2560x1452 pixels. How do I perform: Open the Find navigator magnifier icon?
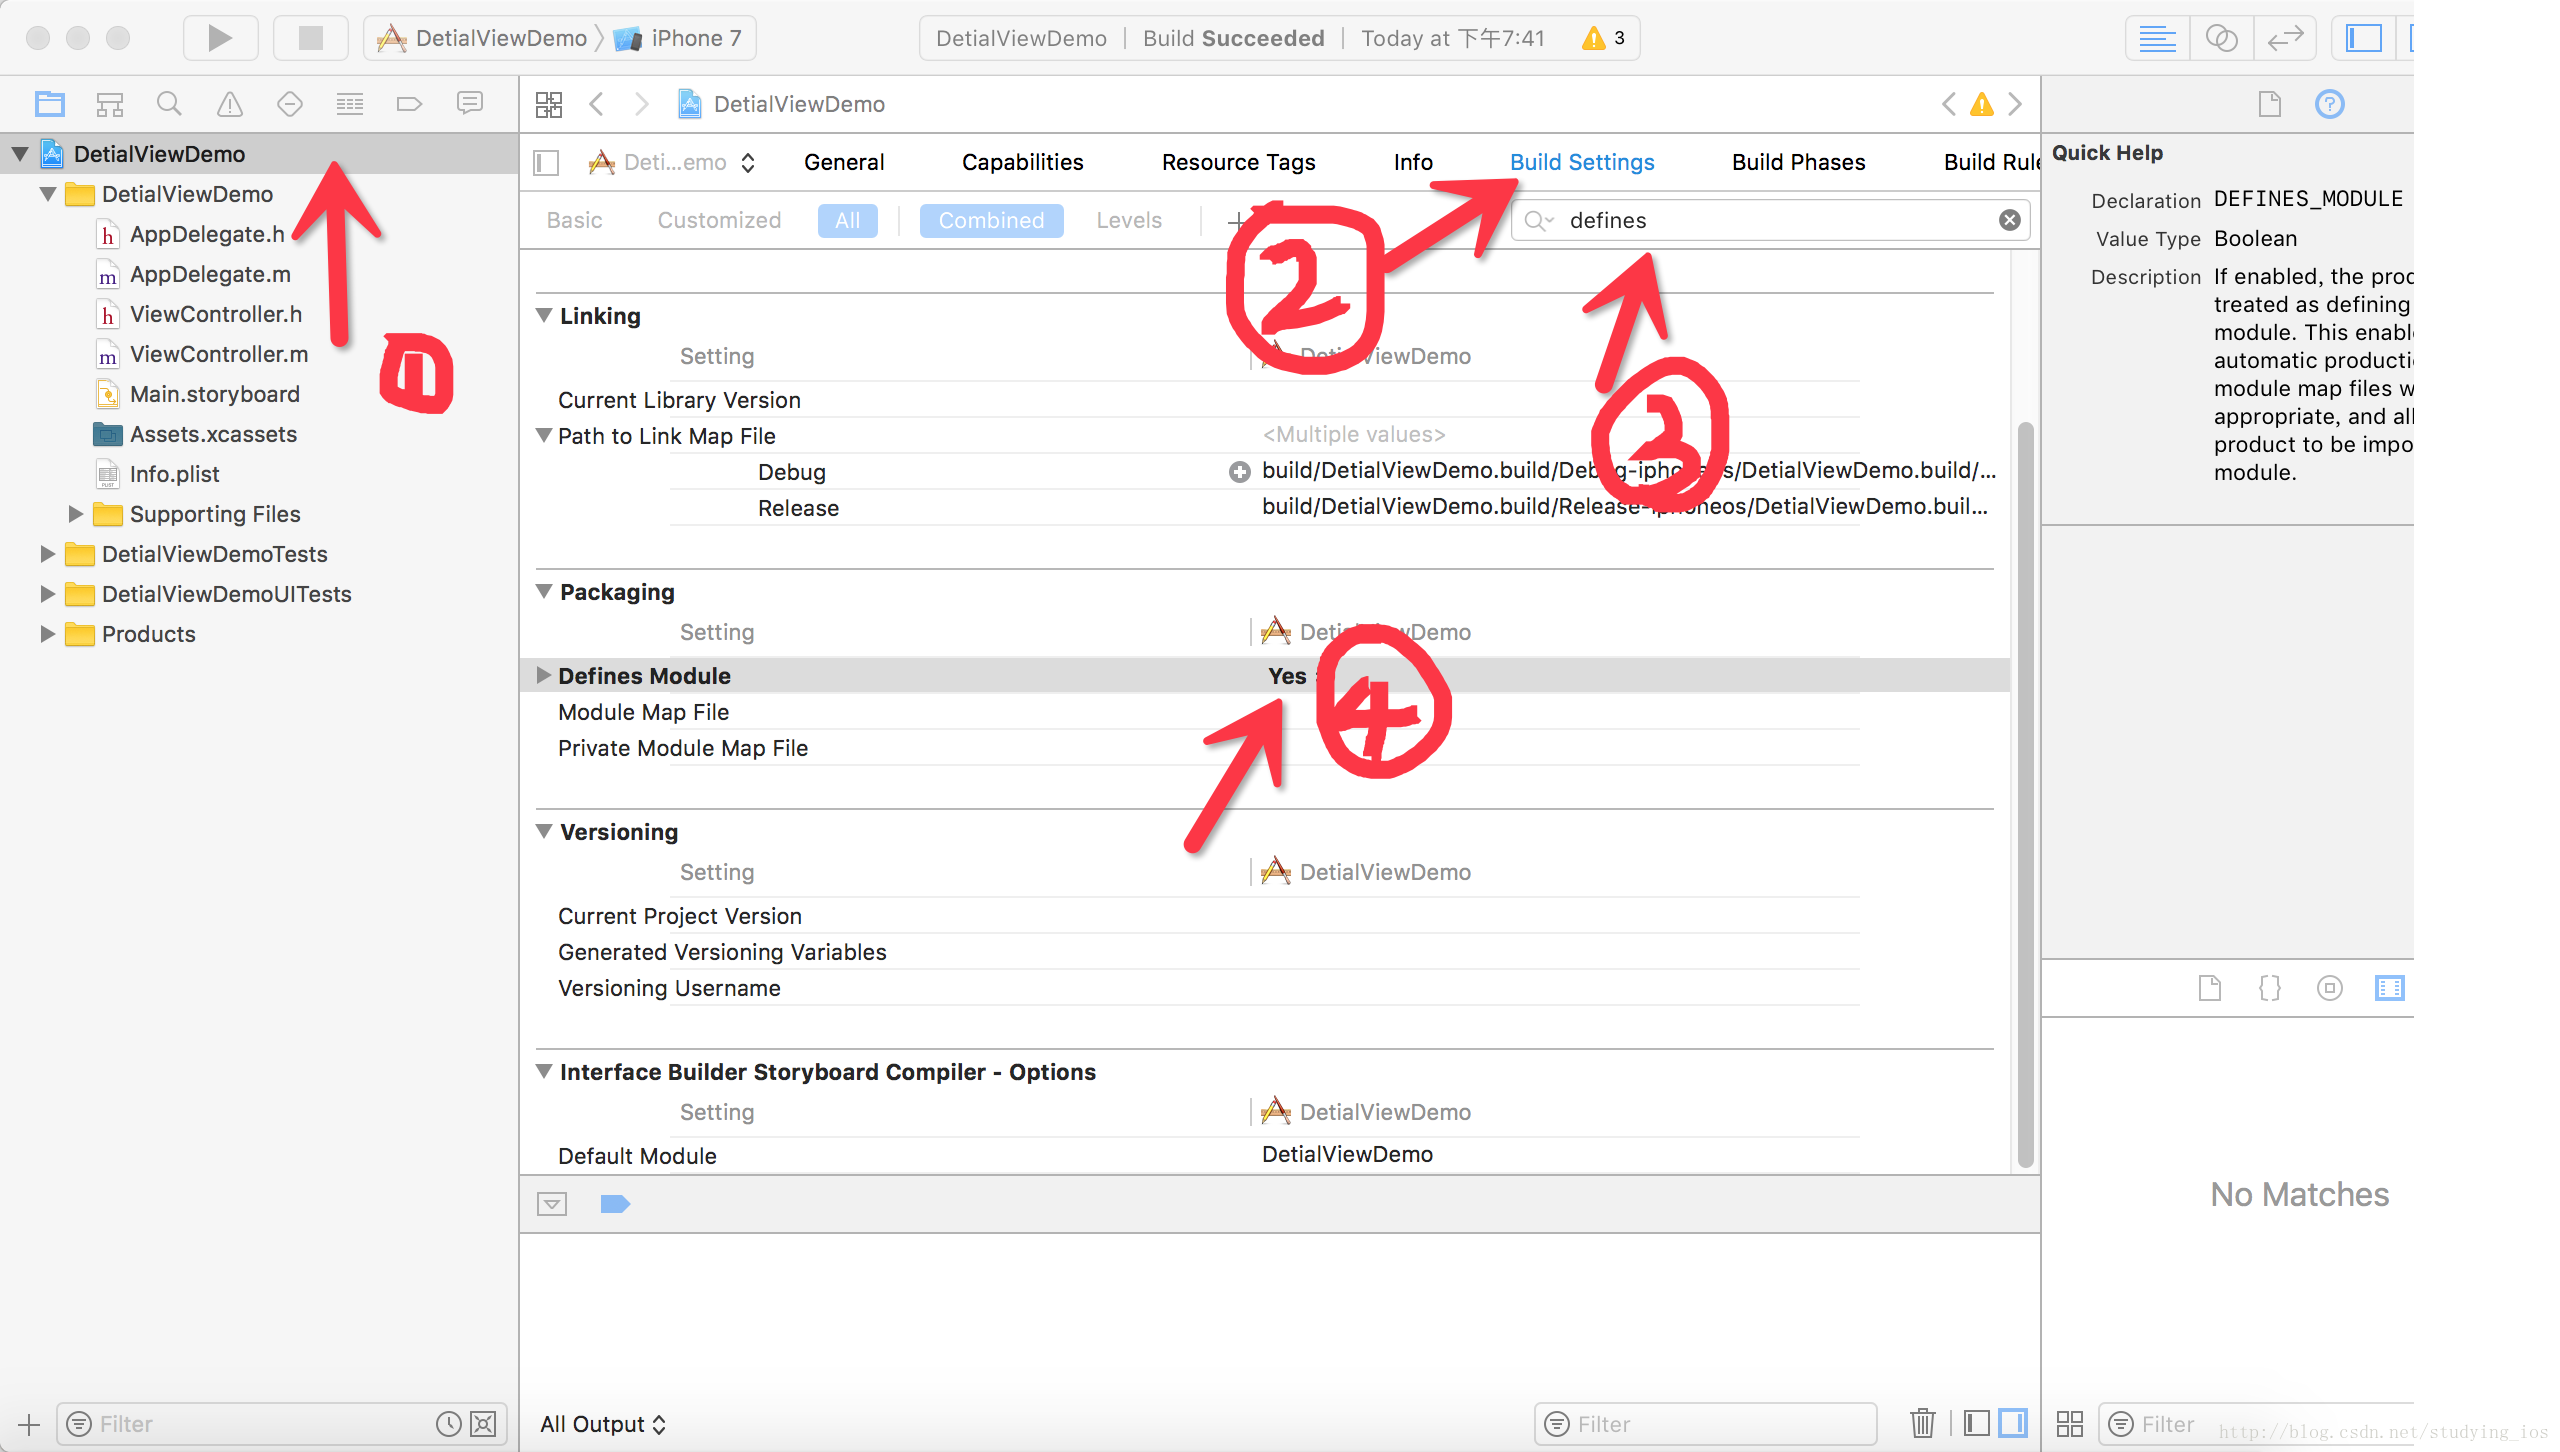[170, 104]
